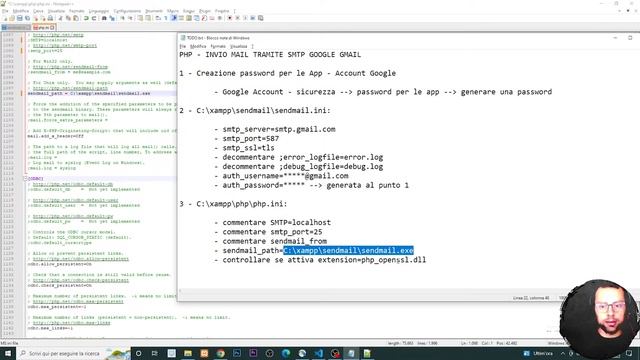Toggle the highlighted Indent Guide icon
Image resolution: width=640 pixels, height=360 pixels.
coord(174,18)
